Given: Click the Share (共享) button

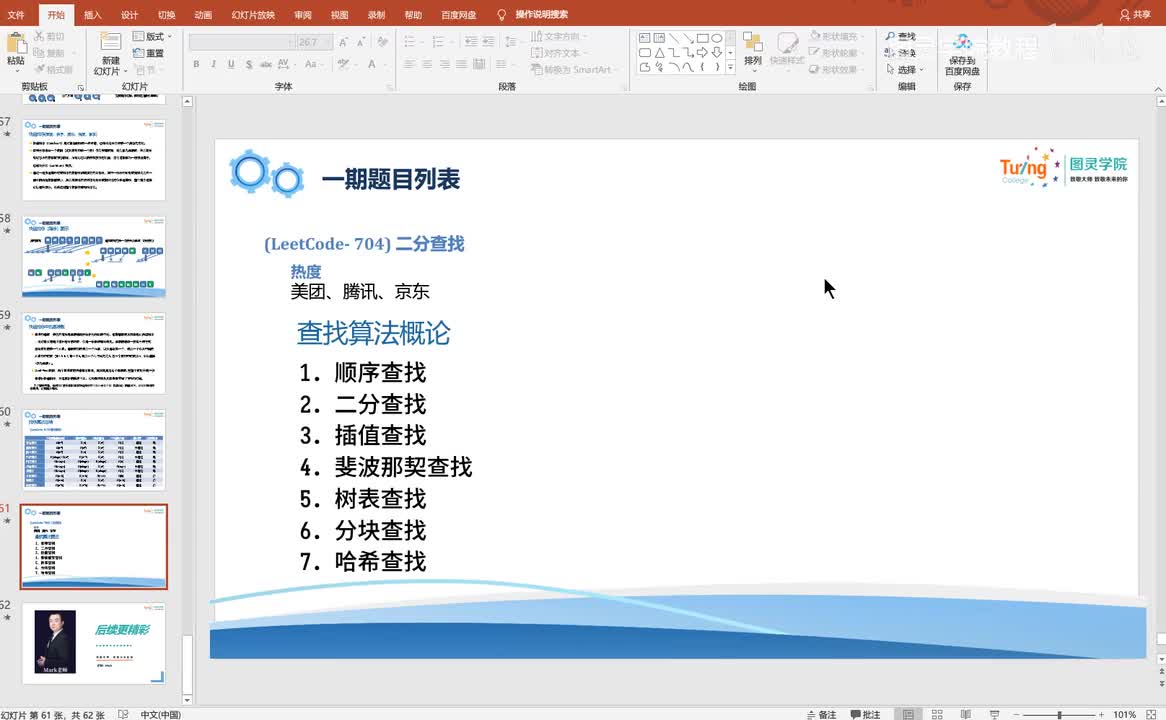Looking at the screenshot, I should coord(1134,15).
